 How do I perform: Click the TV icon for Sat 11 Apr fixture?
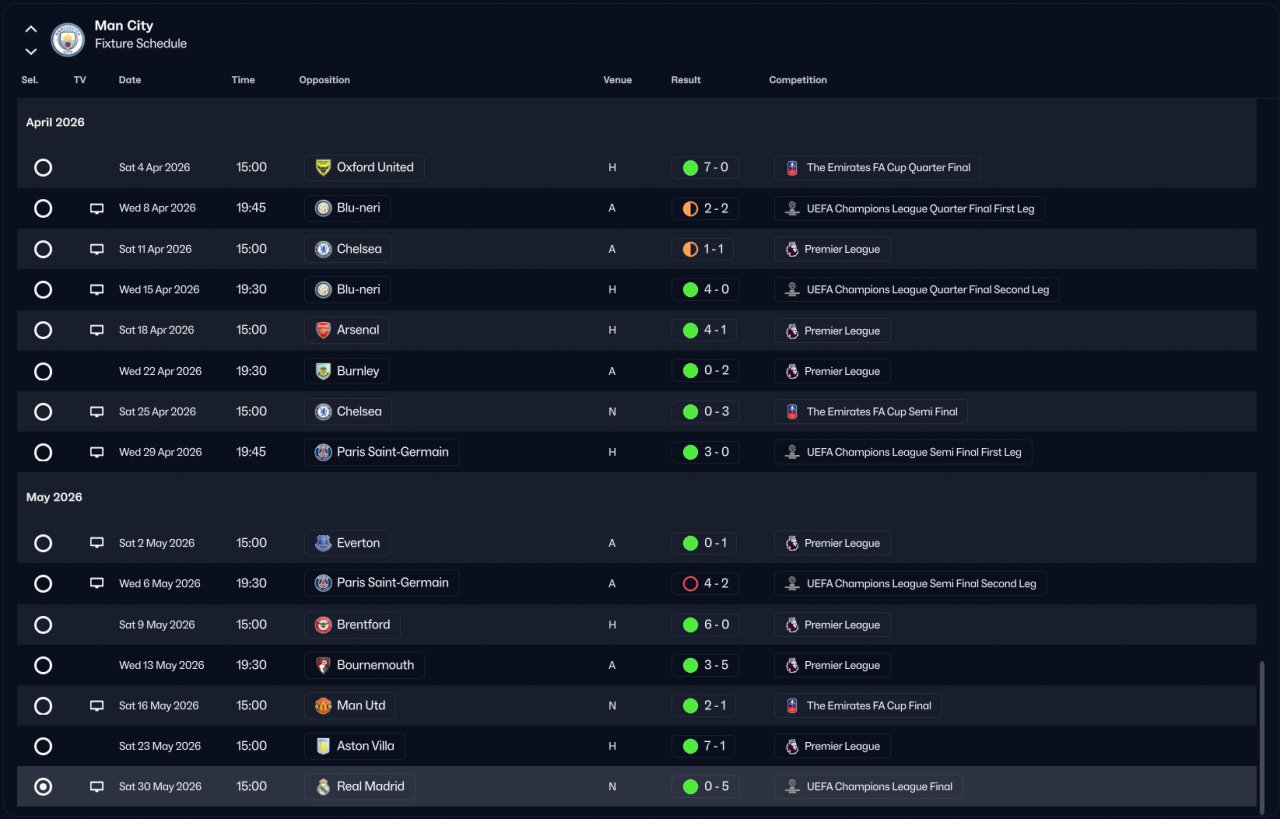(97, 249)
